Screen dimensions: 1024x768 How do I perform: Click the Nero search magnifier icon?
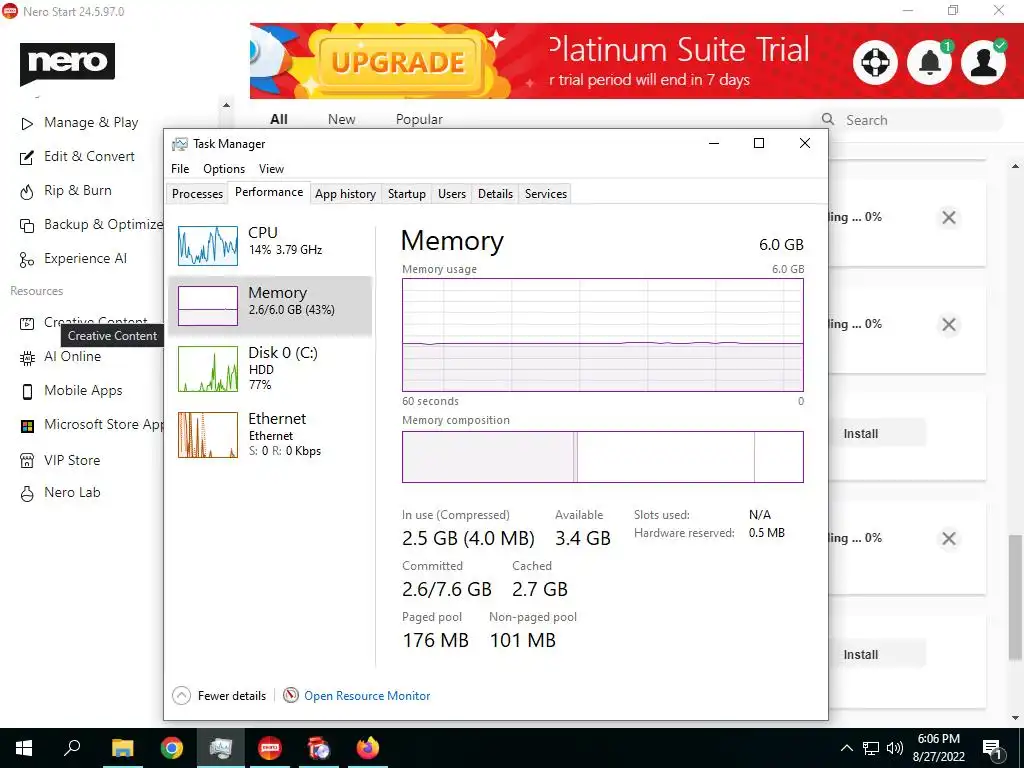tap(828, 120)
